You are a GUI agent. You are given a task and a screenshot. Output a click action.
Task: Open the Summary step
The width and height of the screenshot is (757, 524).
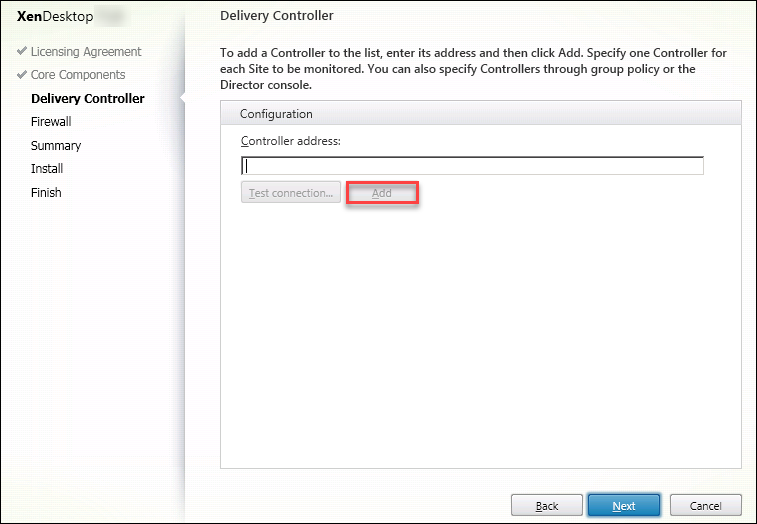(x=56, y=145)
